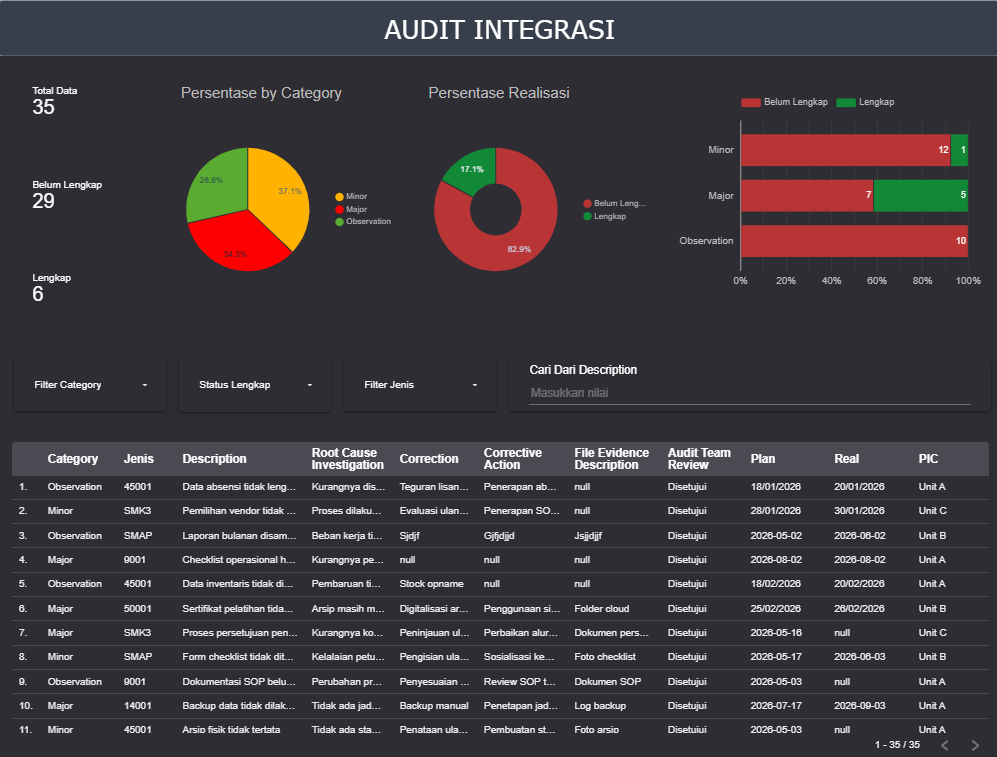
Task: Go to next table page arrow
Action: click(975, 745)
